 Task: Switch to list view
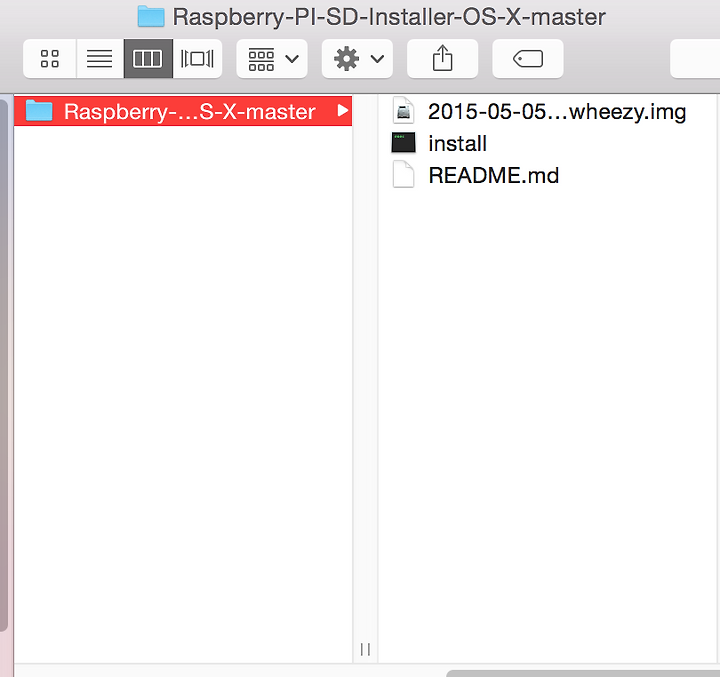tap(100, 59)
